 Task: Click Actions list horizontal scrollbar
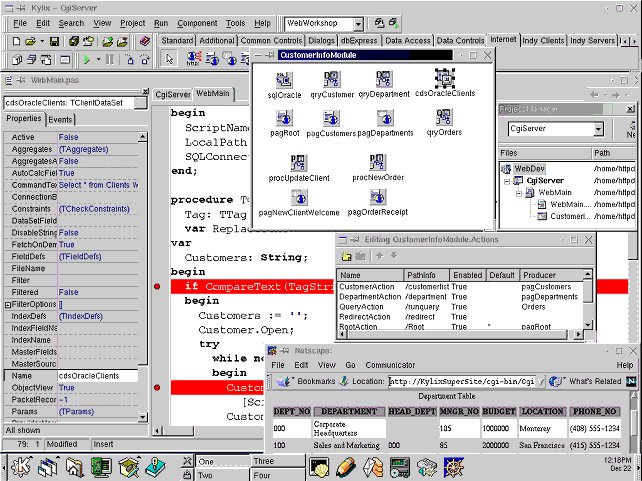460,334
